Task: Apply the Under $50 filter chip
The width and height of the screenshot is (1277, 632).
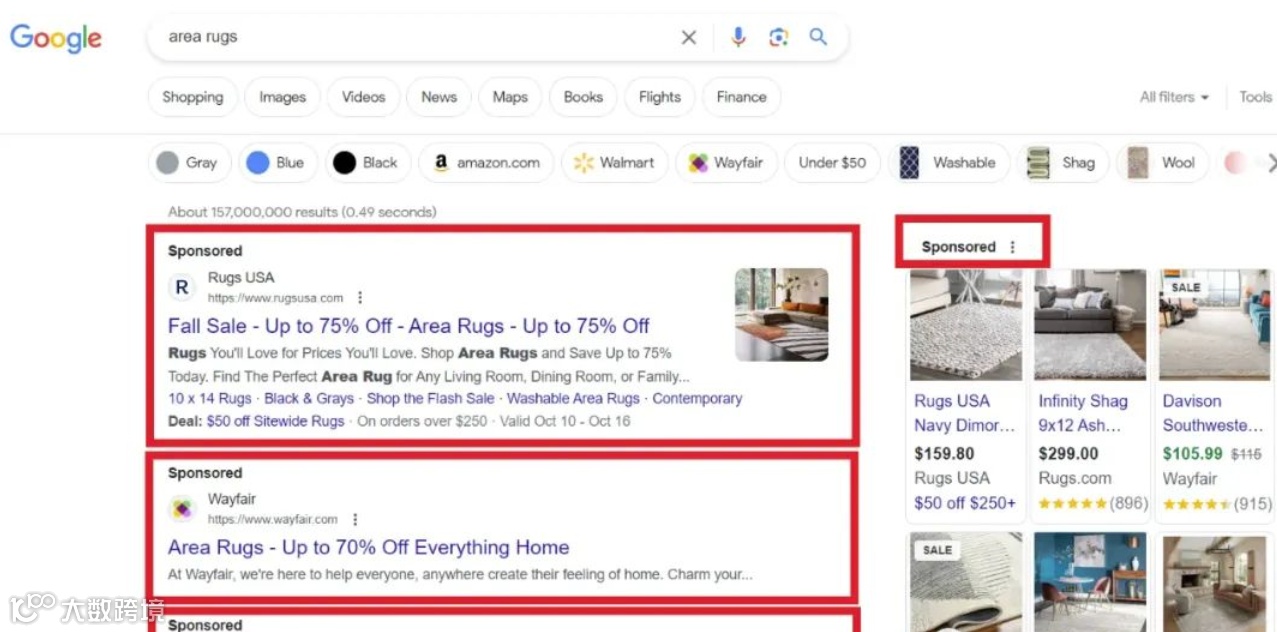Action: coord(832,163)
